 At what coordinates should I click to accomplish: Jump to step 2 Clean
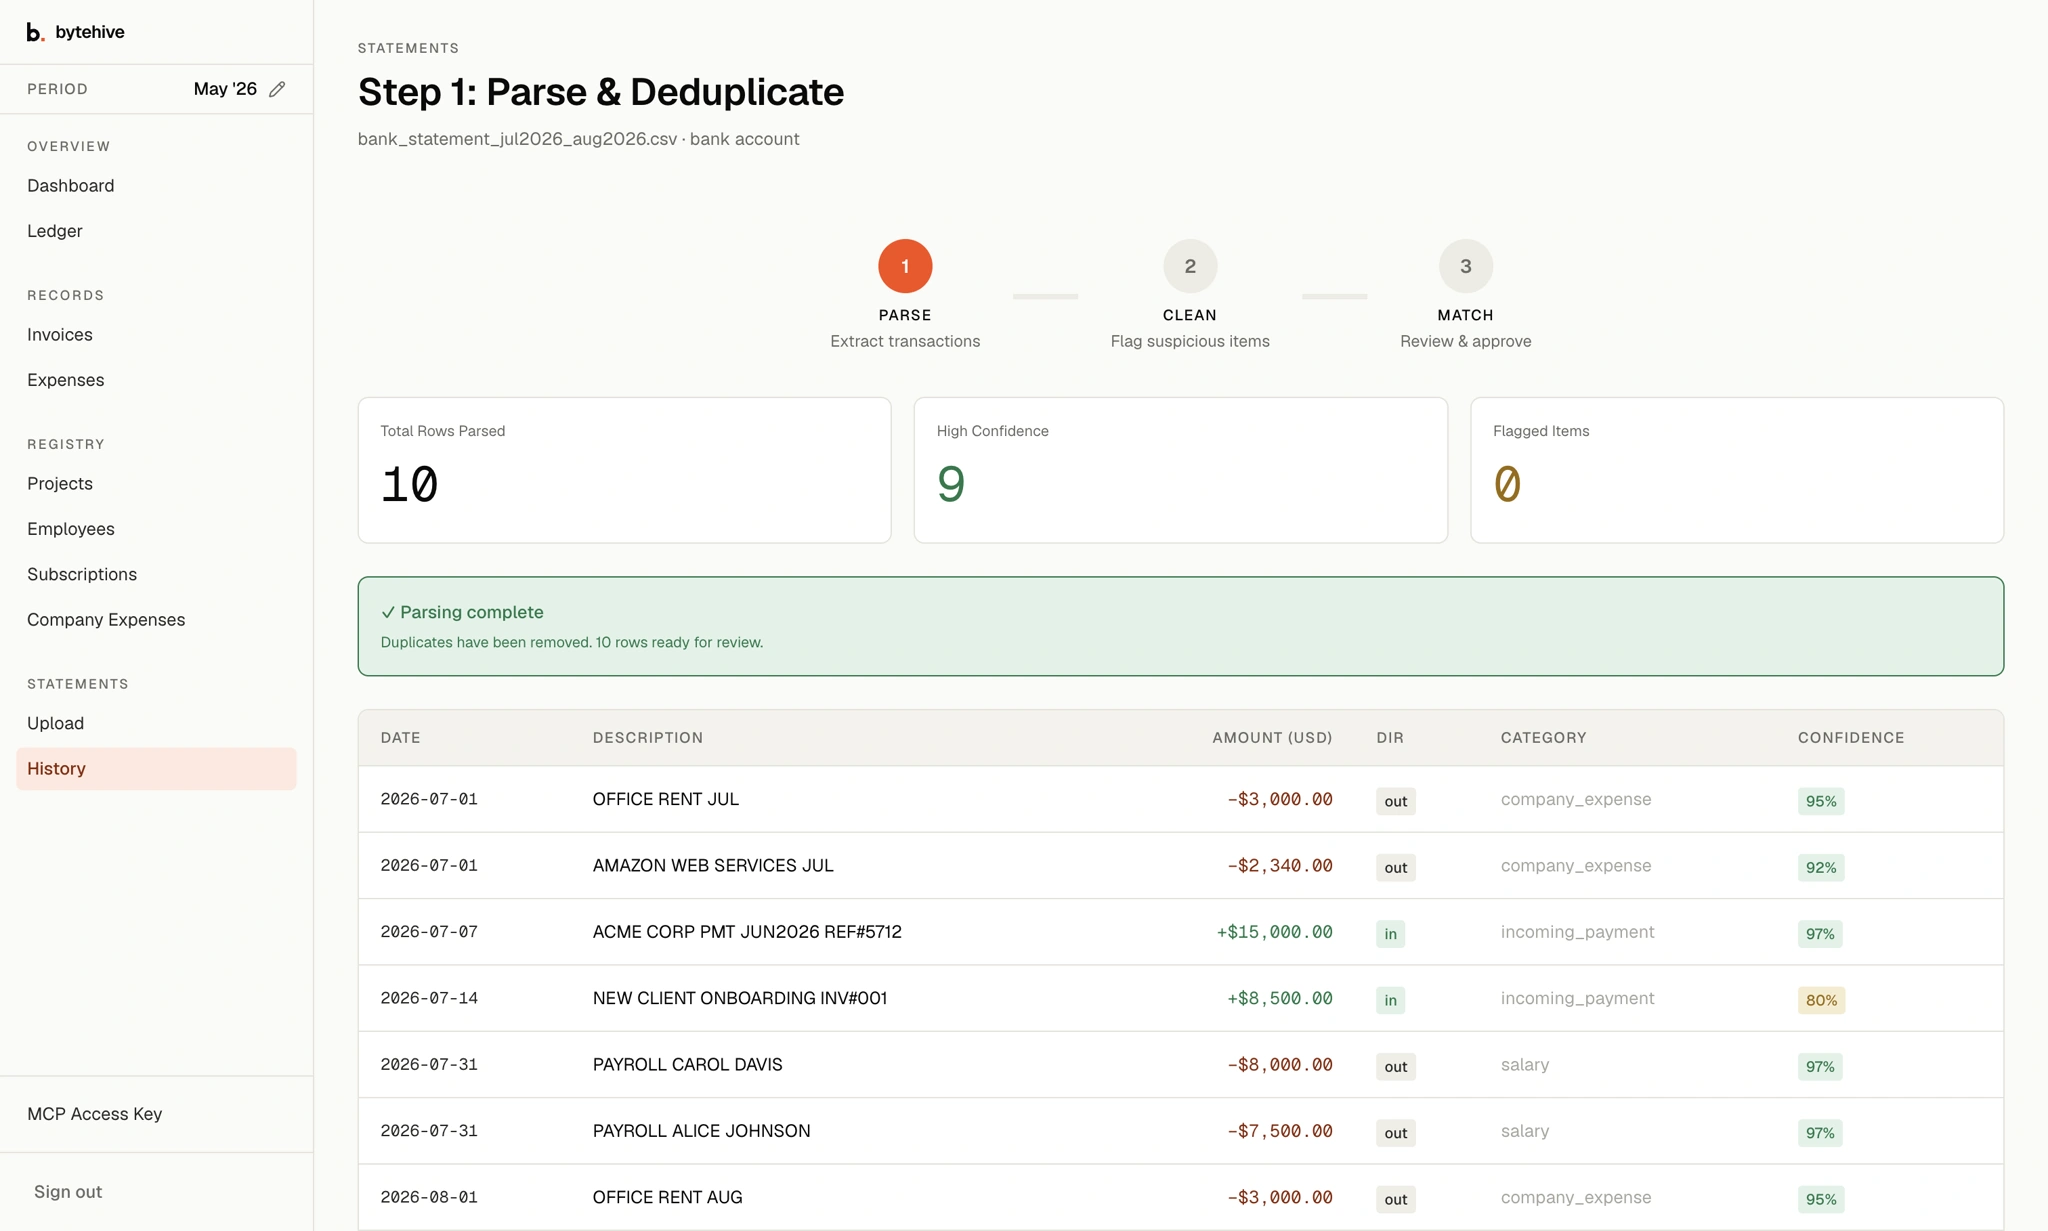click(x=1190, y=266)
